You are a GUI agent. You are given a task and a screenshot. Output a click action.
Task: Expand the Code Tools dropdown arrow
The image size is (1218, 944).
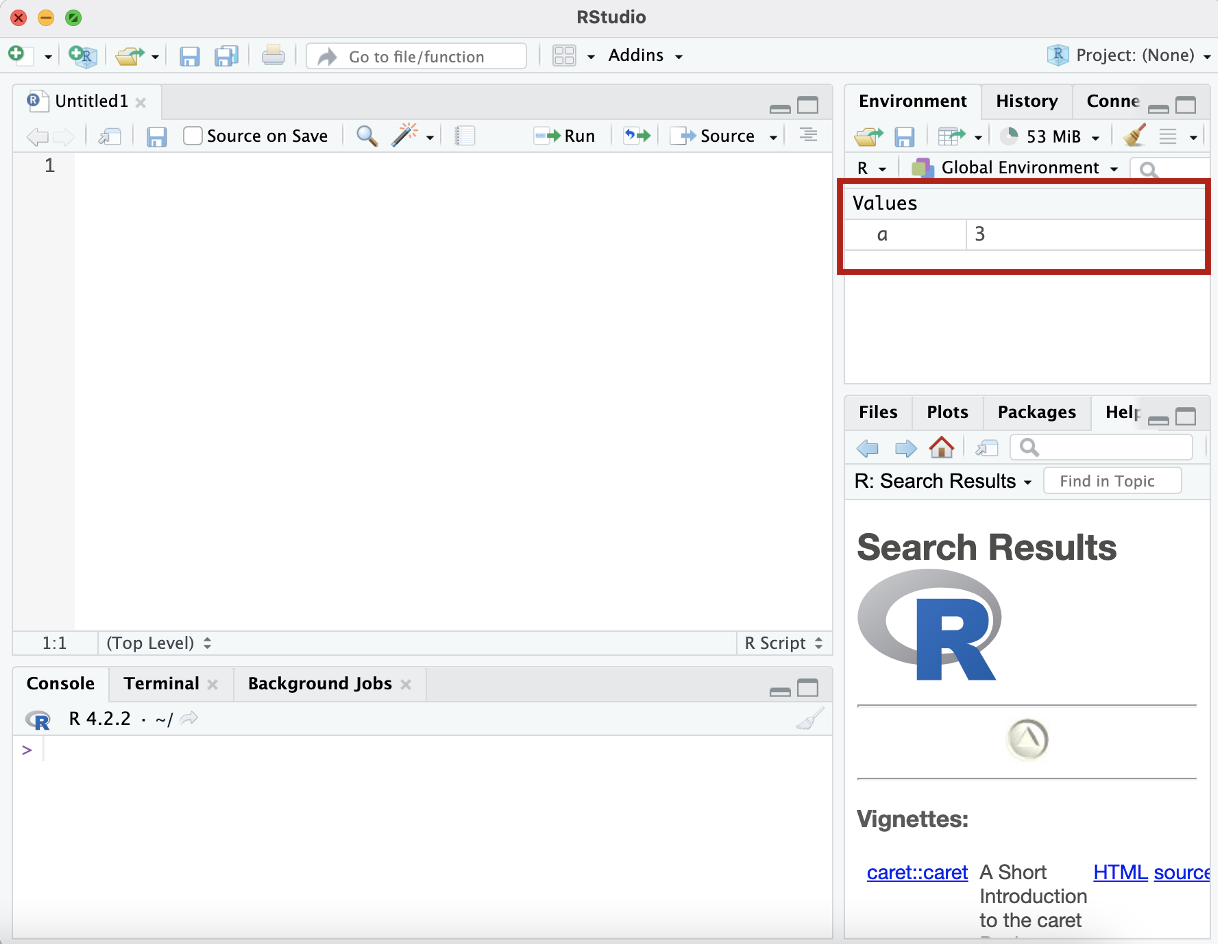coord(430,138)
